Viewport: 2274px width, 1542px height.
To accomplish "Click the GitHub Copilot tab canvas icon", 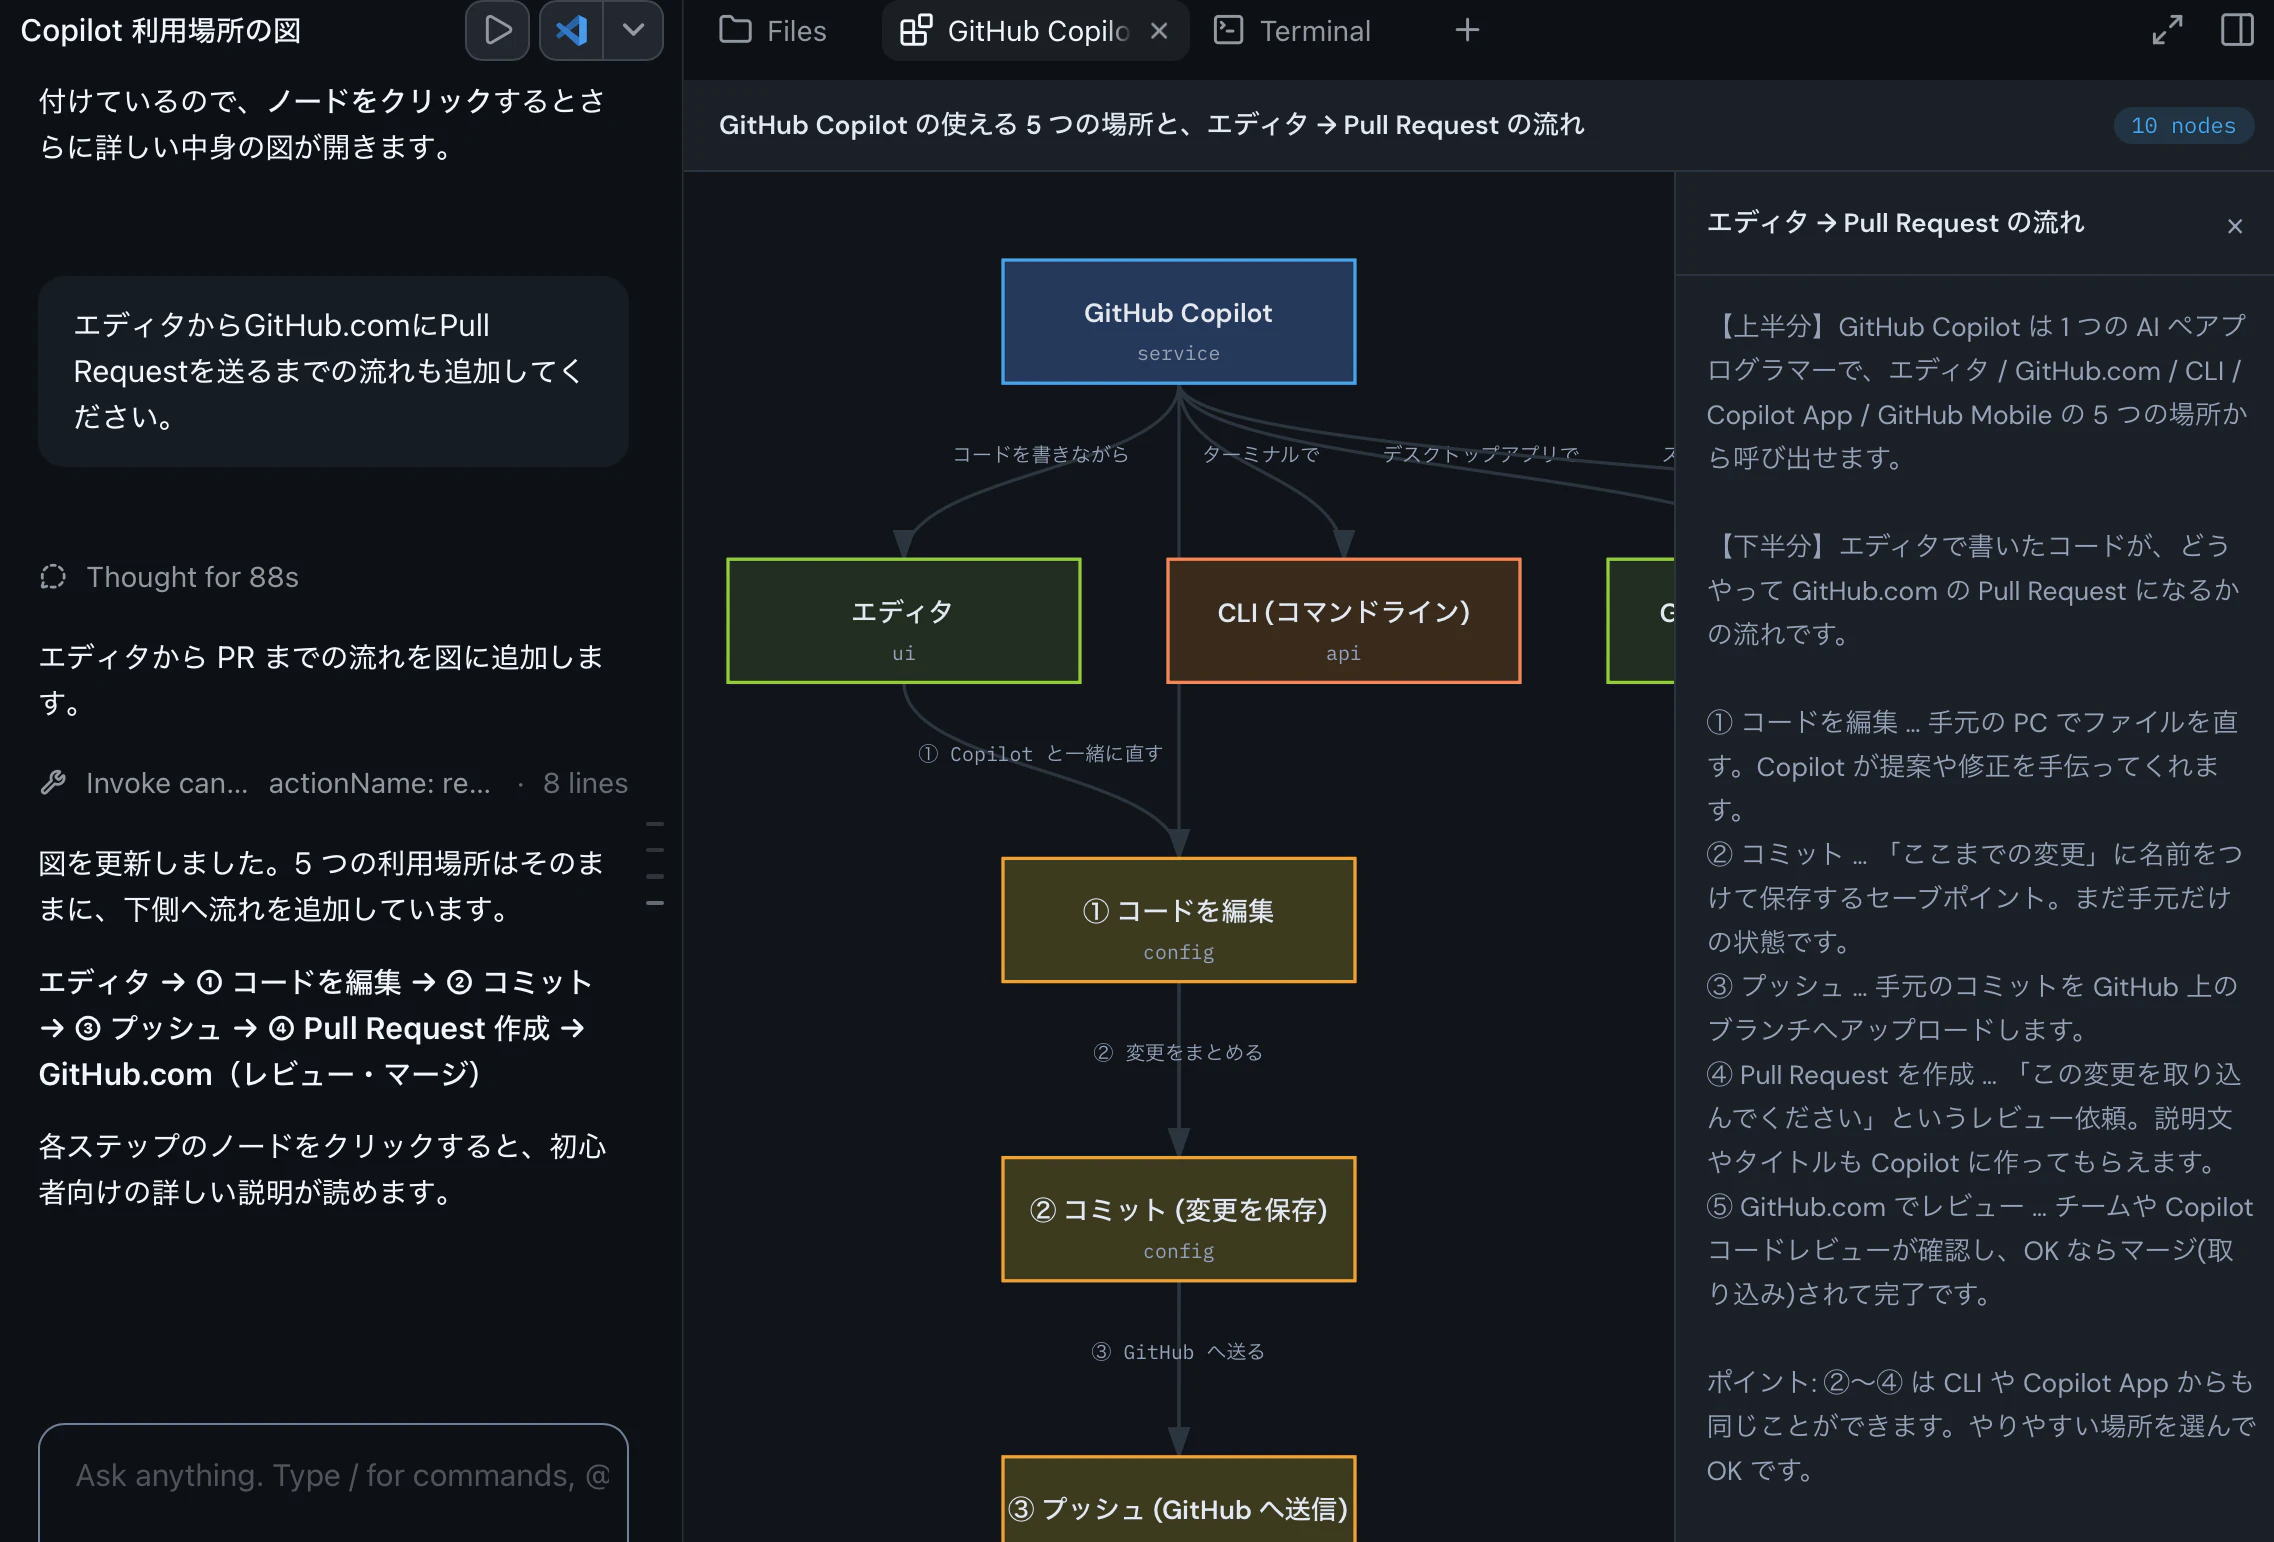I will [915, 31].
